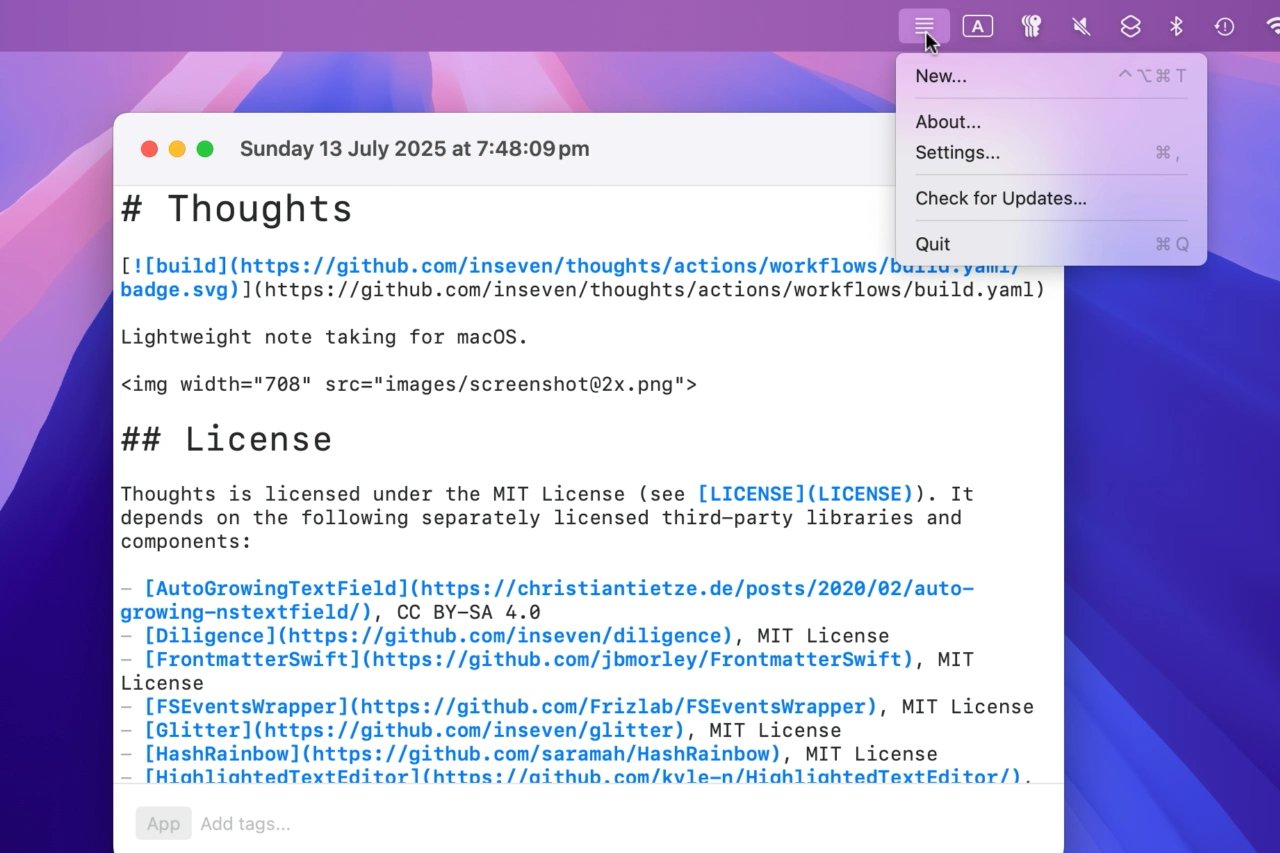Open the keyboard input source icon

point(977,27)
